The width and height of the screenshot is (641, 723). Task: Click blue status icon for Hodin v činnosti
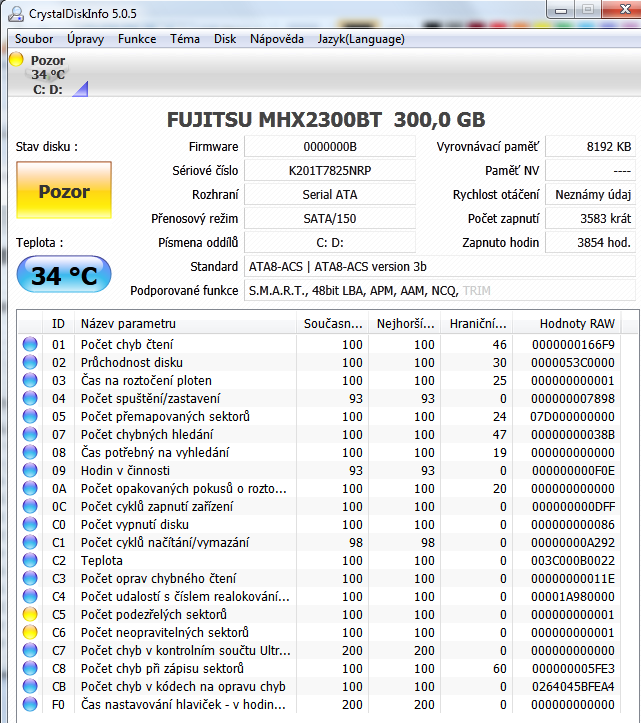[x=30, y=470]
